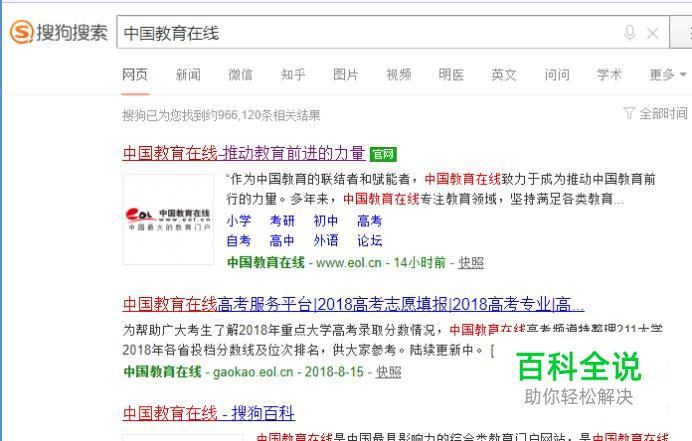
Task: Expand the 更多 dropdown menu
Action: pyautogui.click(x=668, y=75)
